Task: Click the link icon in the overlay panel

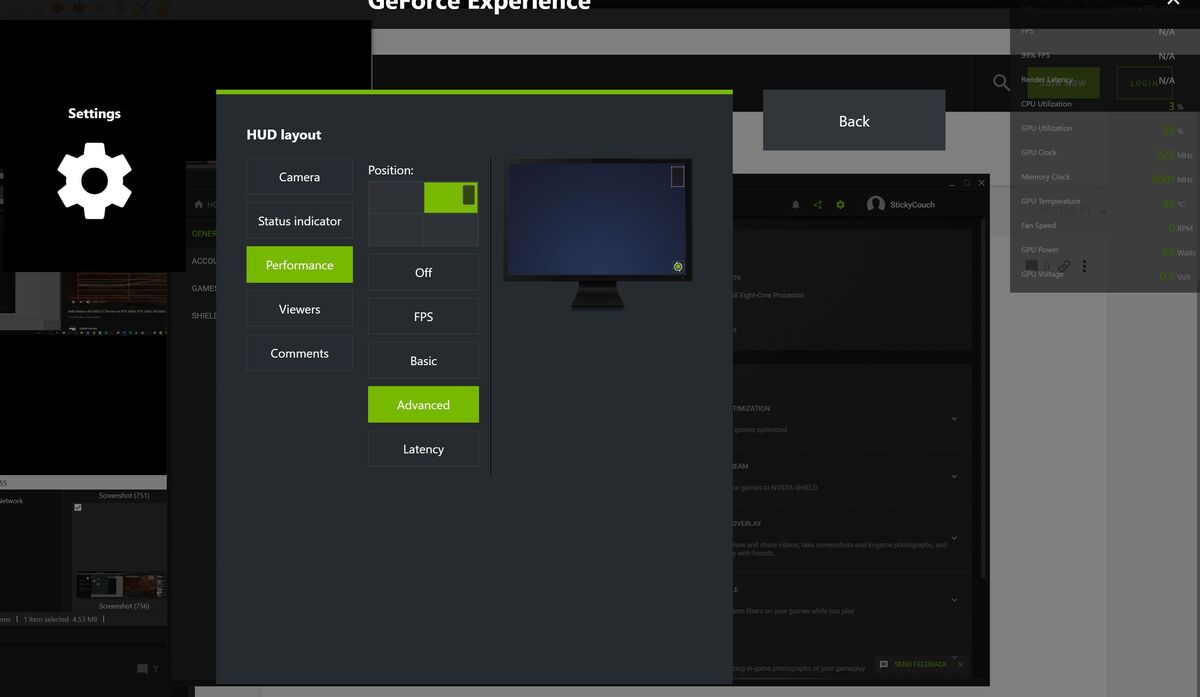Action: (1064, 264)
